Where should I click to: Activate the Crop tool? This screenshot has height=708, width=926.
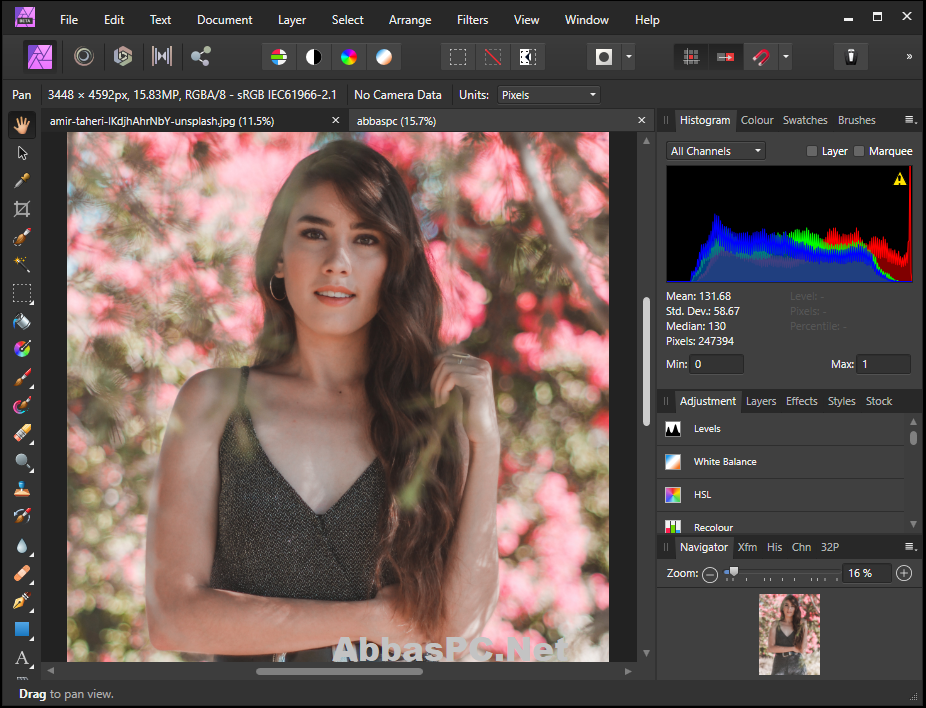point(22,208)
